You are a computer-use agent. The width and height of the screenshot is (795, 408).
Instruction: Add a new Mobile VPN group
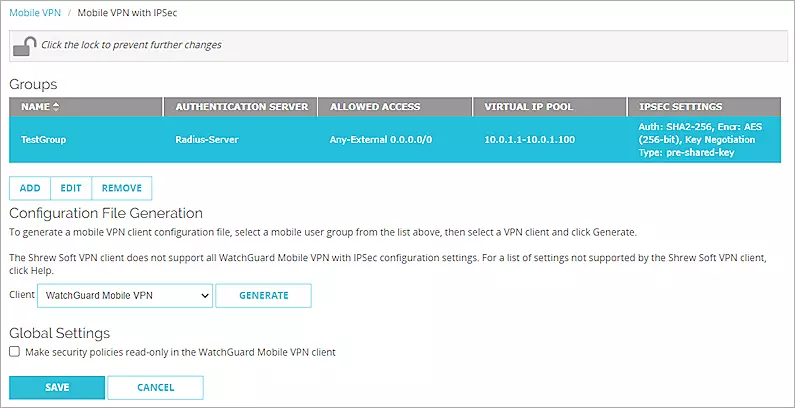[x=30, y=188]
